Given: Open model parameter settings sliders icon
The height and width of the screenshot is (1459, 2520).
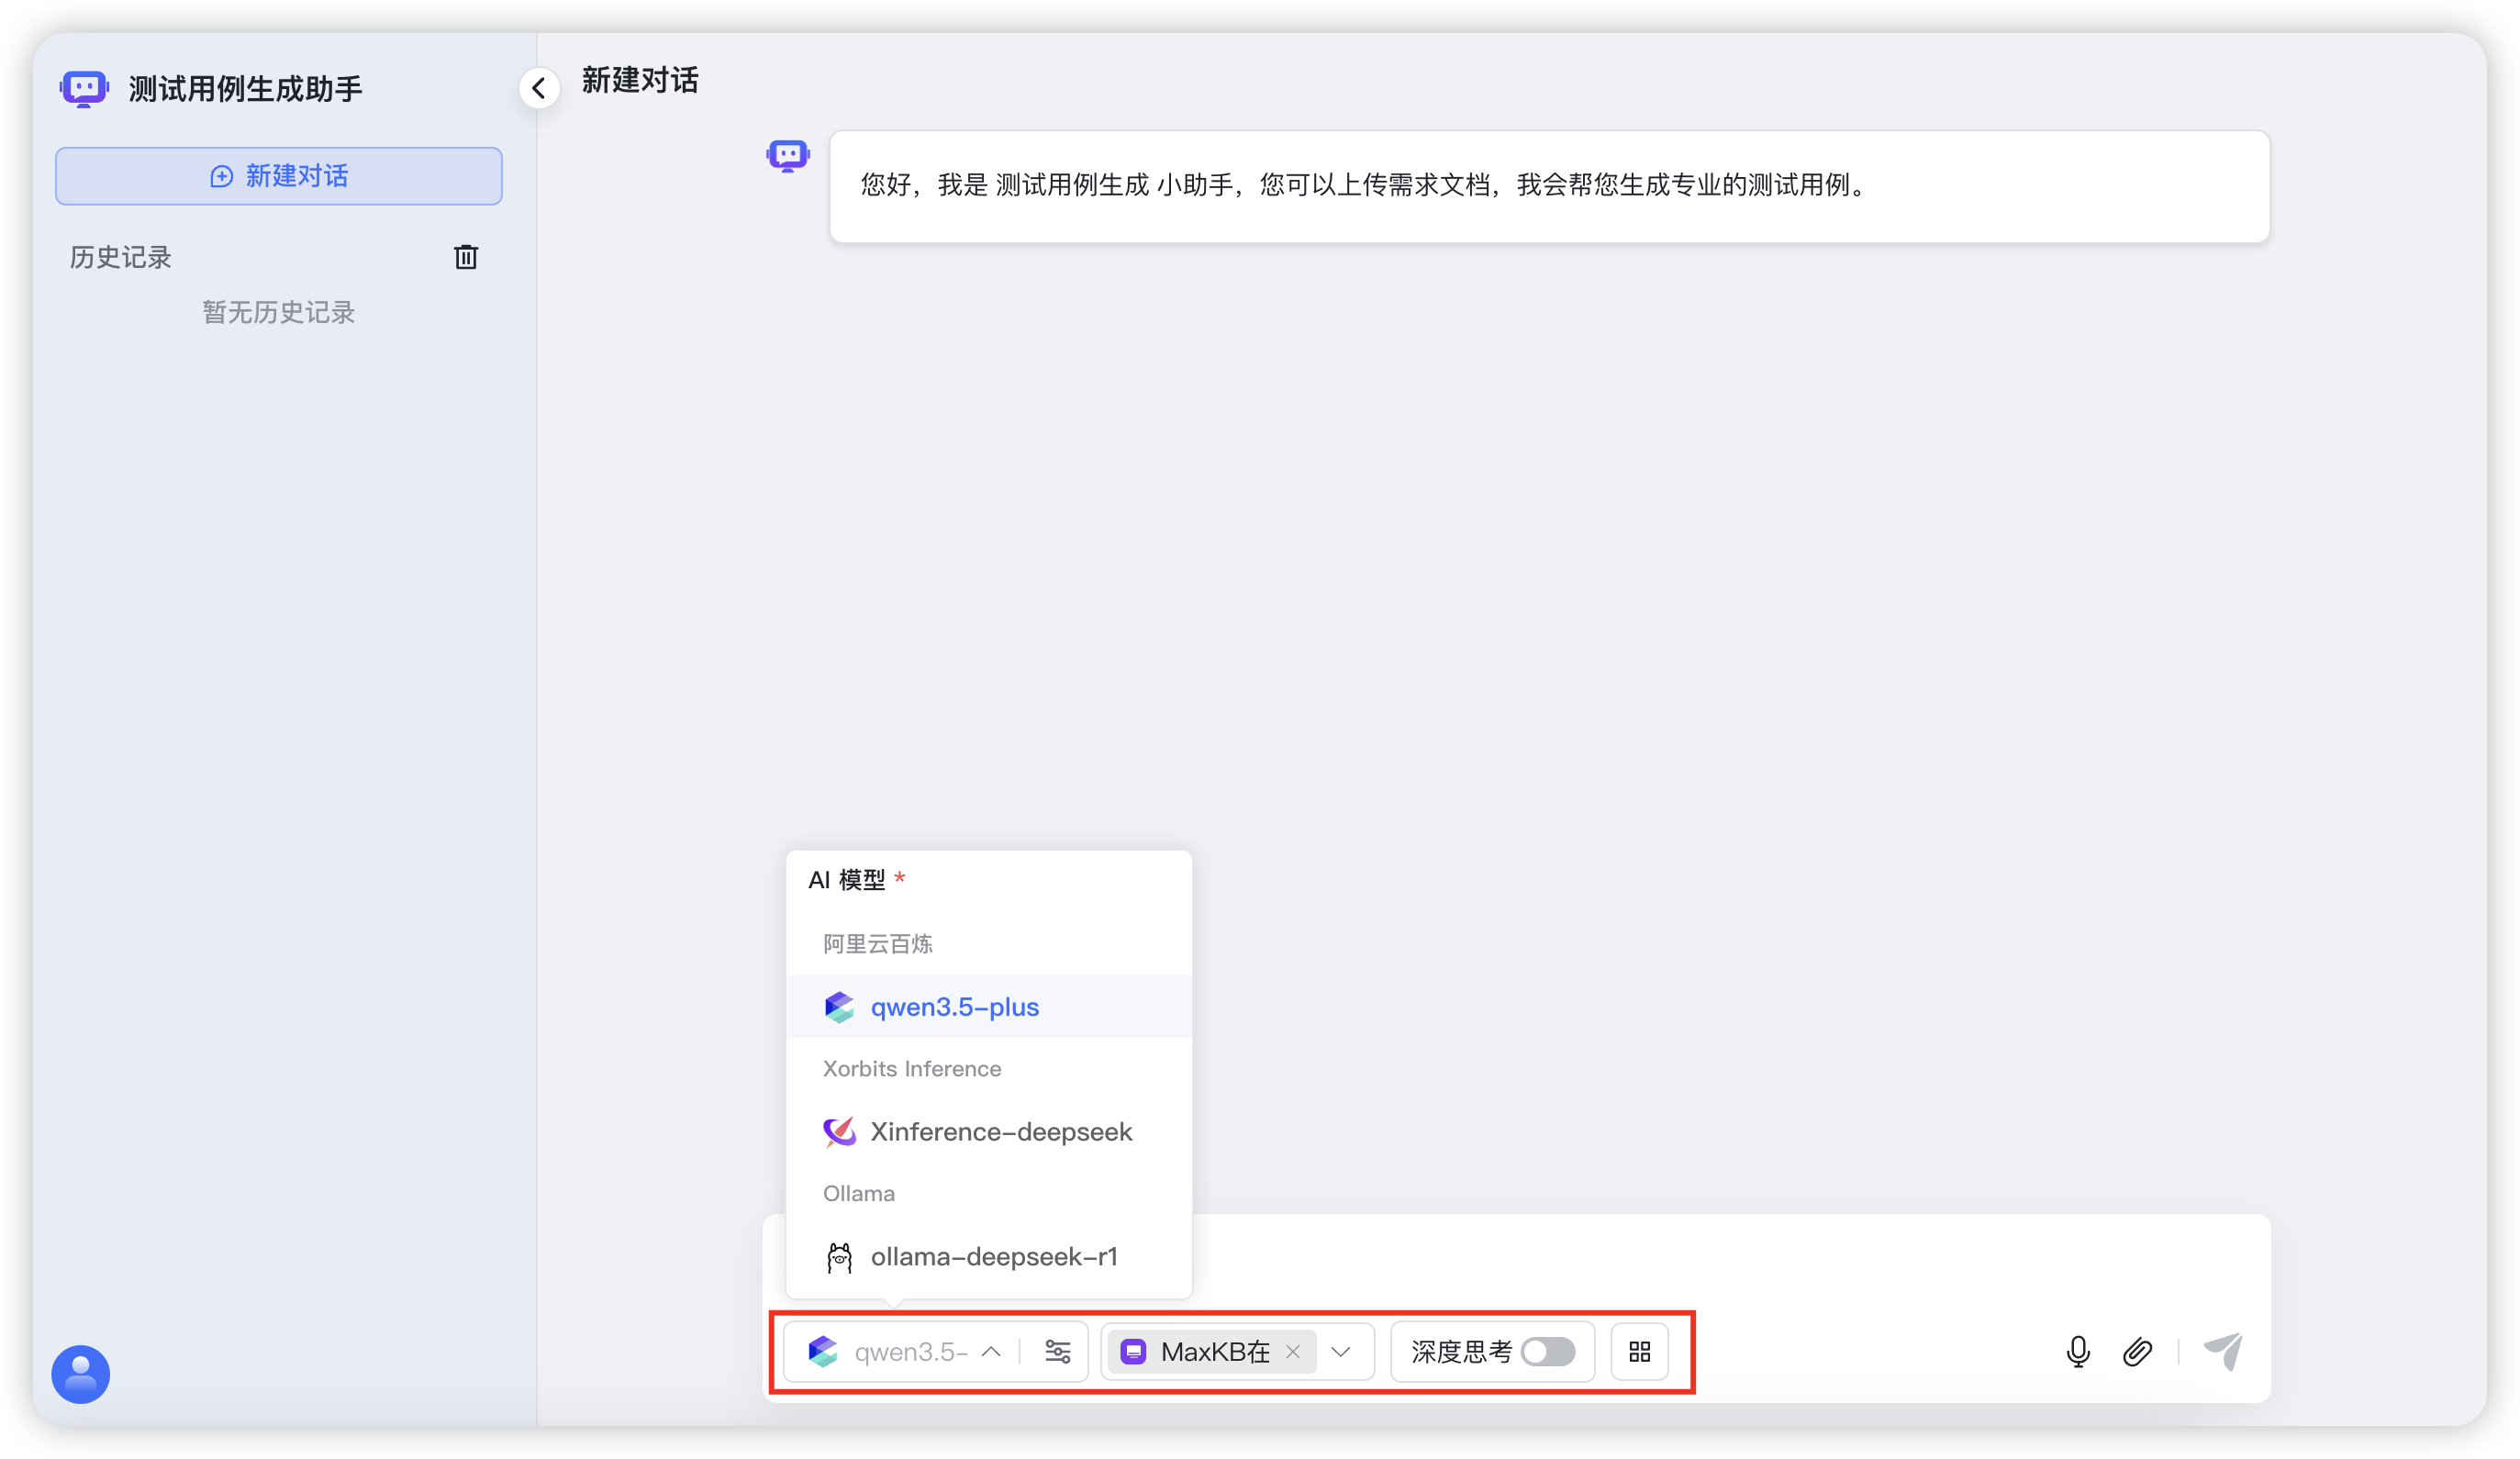Looking at the screenshot, I should pyautogui.click(x=1058, y=1351).
